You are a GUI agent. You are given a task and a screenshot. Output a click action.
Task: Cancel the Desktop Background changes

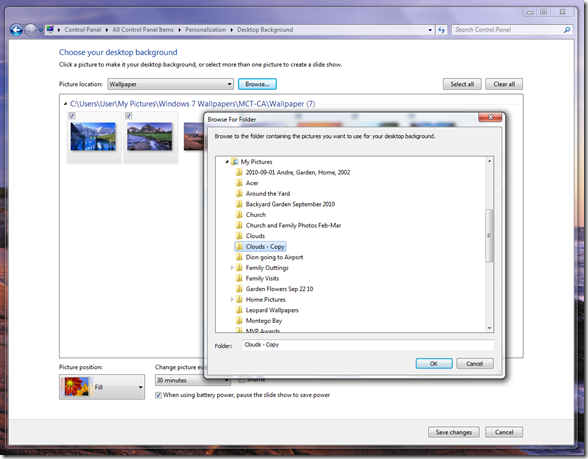click(504, 432)
